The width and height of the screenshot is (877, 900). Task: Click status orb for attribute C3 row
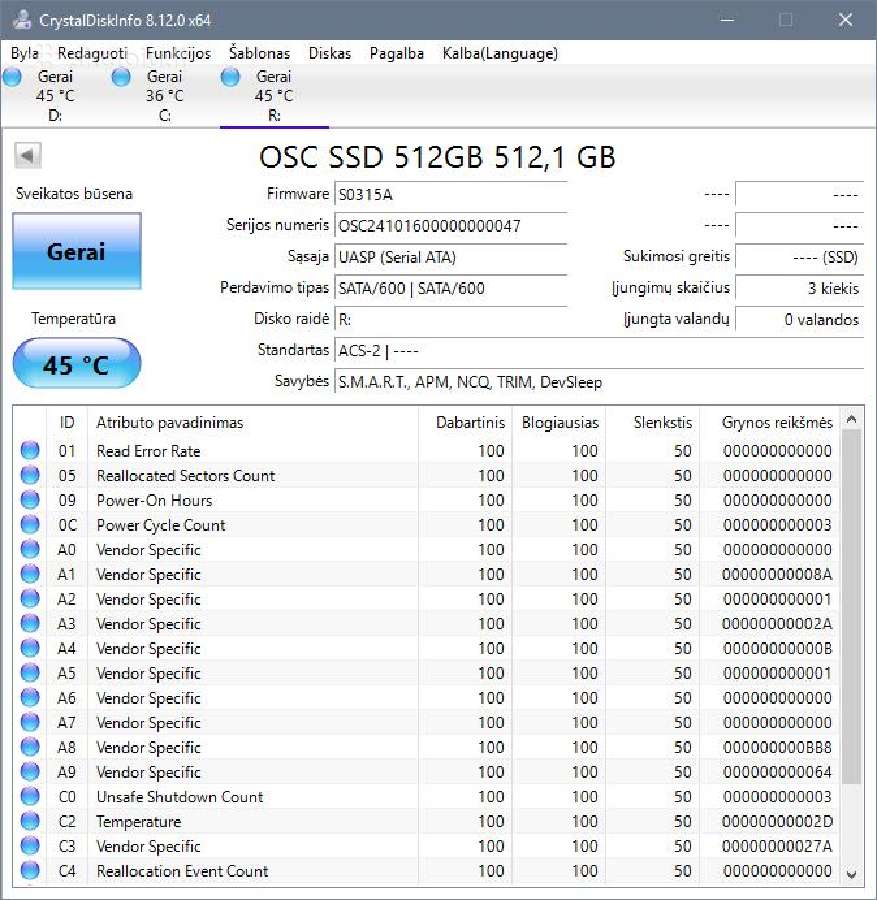30,845
